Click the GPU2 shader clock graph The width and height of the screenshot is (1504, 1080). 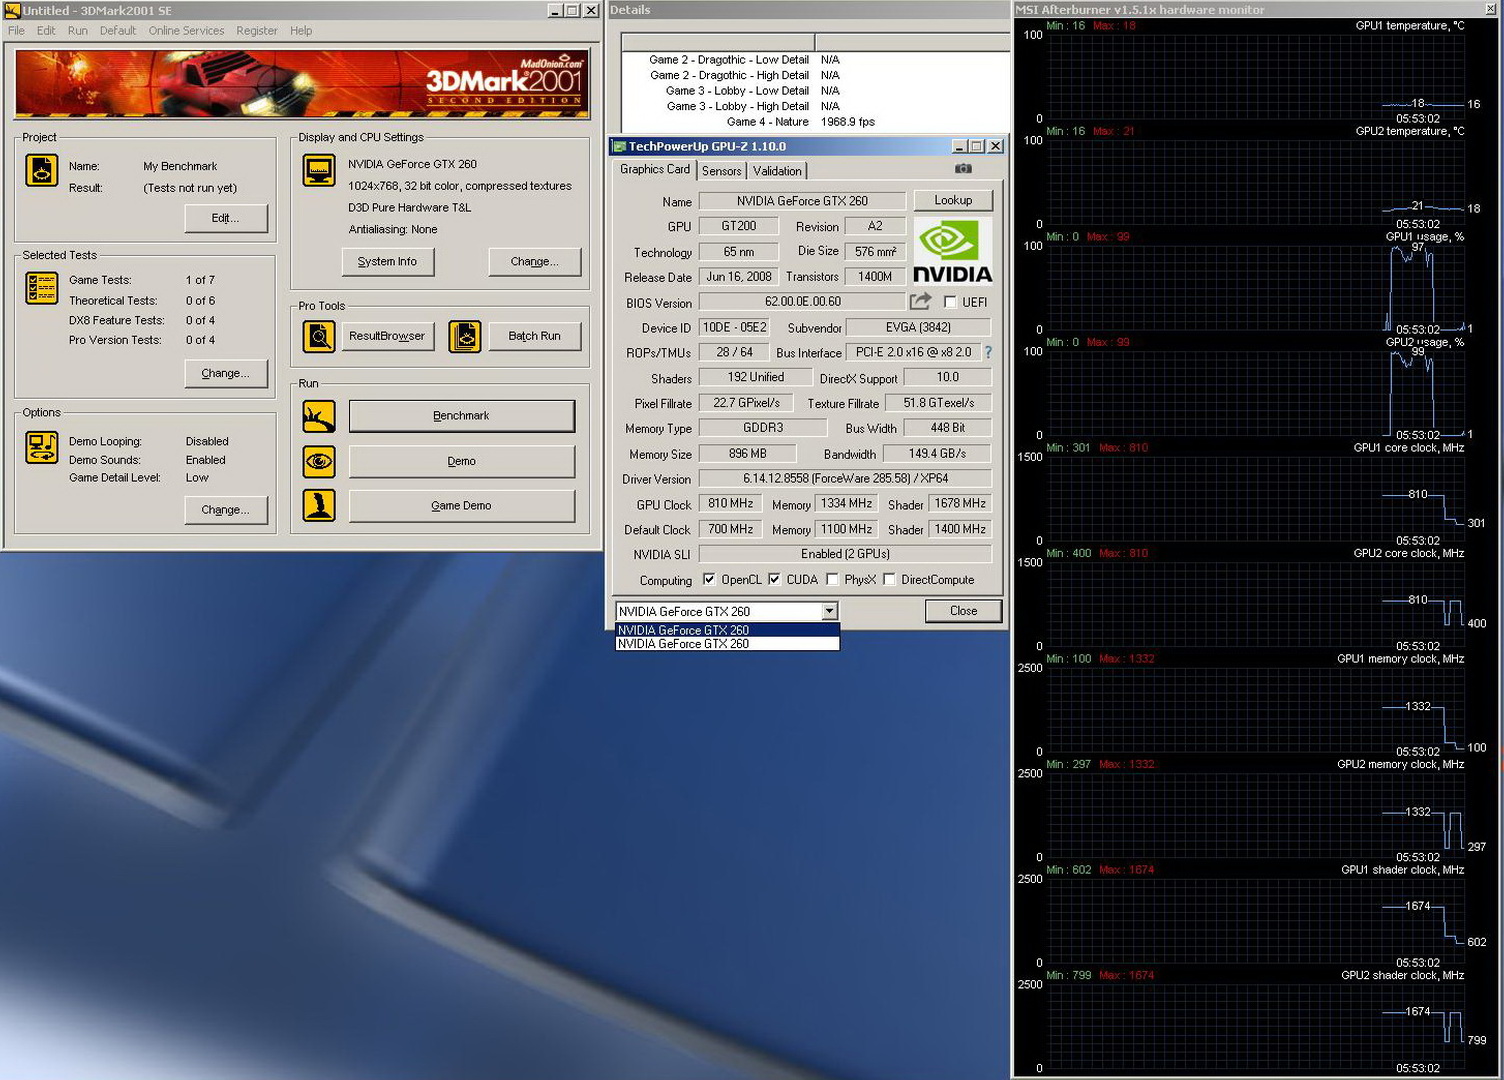tap(1256, 1026)
